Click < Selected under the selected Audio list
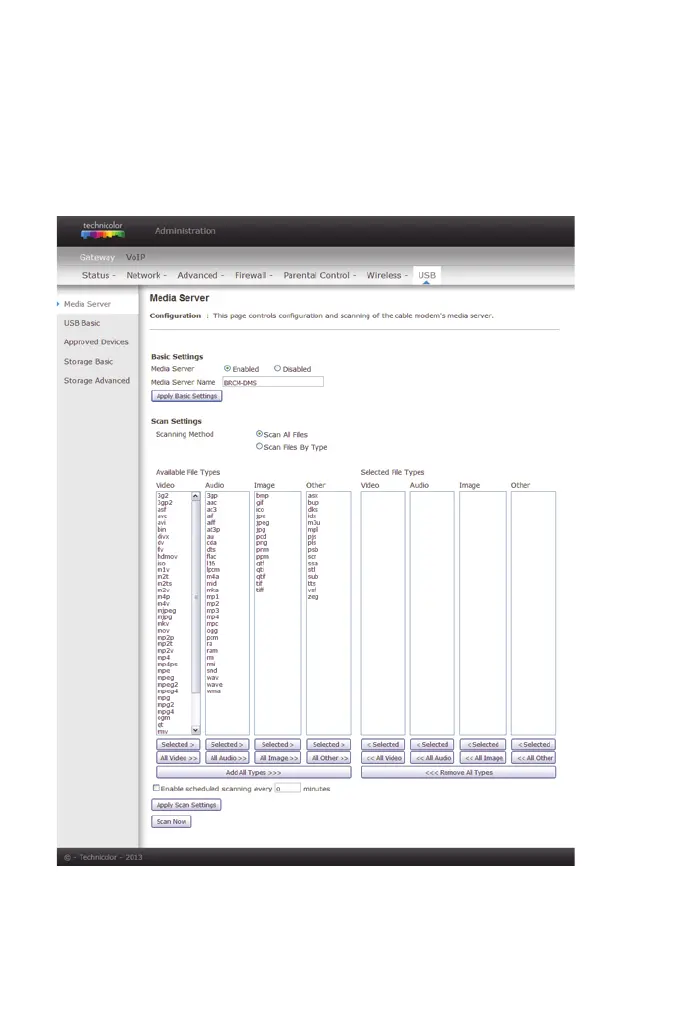This screenshot has width=686, height=1026. pyautogui.click(x=432, y=745)
